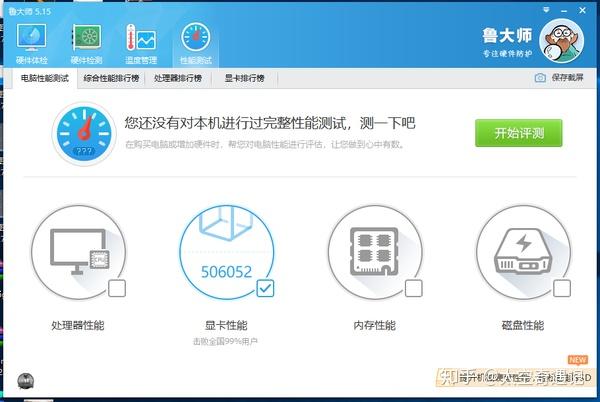600x402 pixels.
Task: Click the 磁盘性能 disk drive icon
Action: [523, 252]
